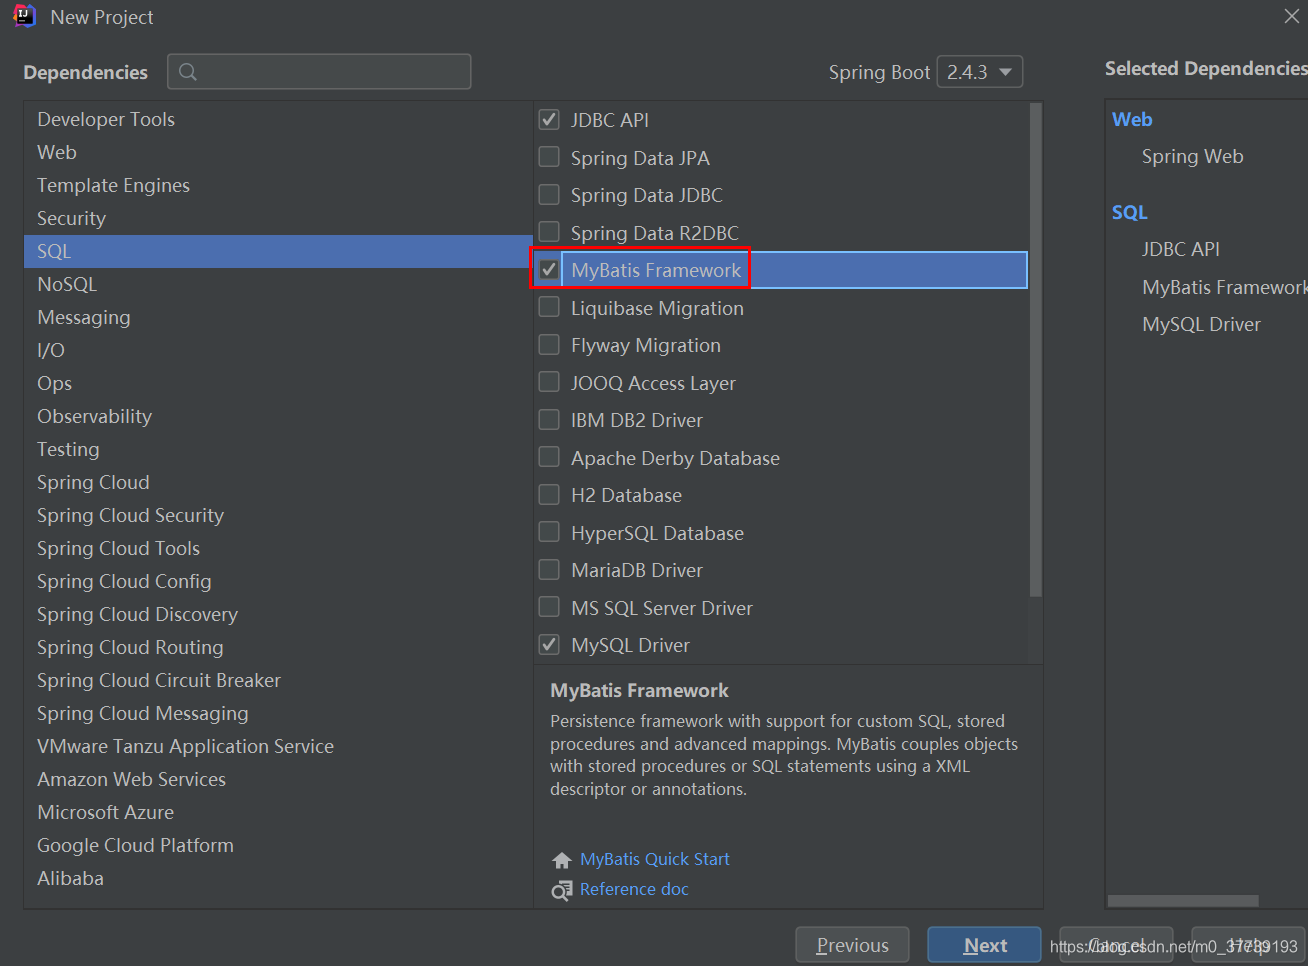Tick the MariaDB Driver checkbox

coord(549,570)
